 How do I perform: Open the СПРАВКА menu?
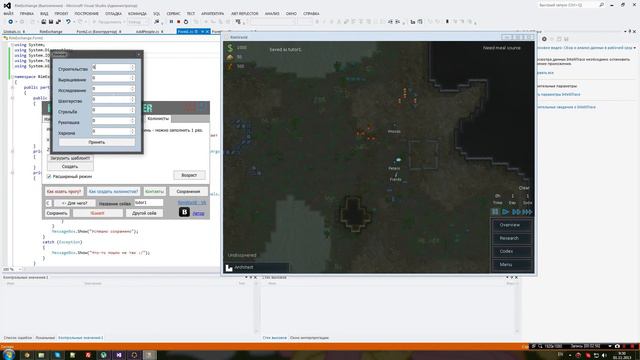tap(311, 13)
